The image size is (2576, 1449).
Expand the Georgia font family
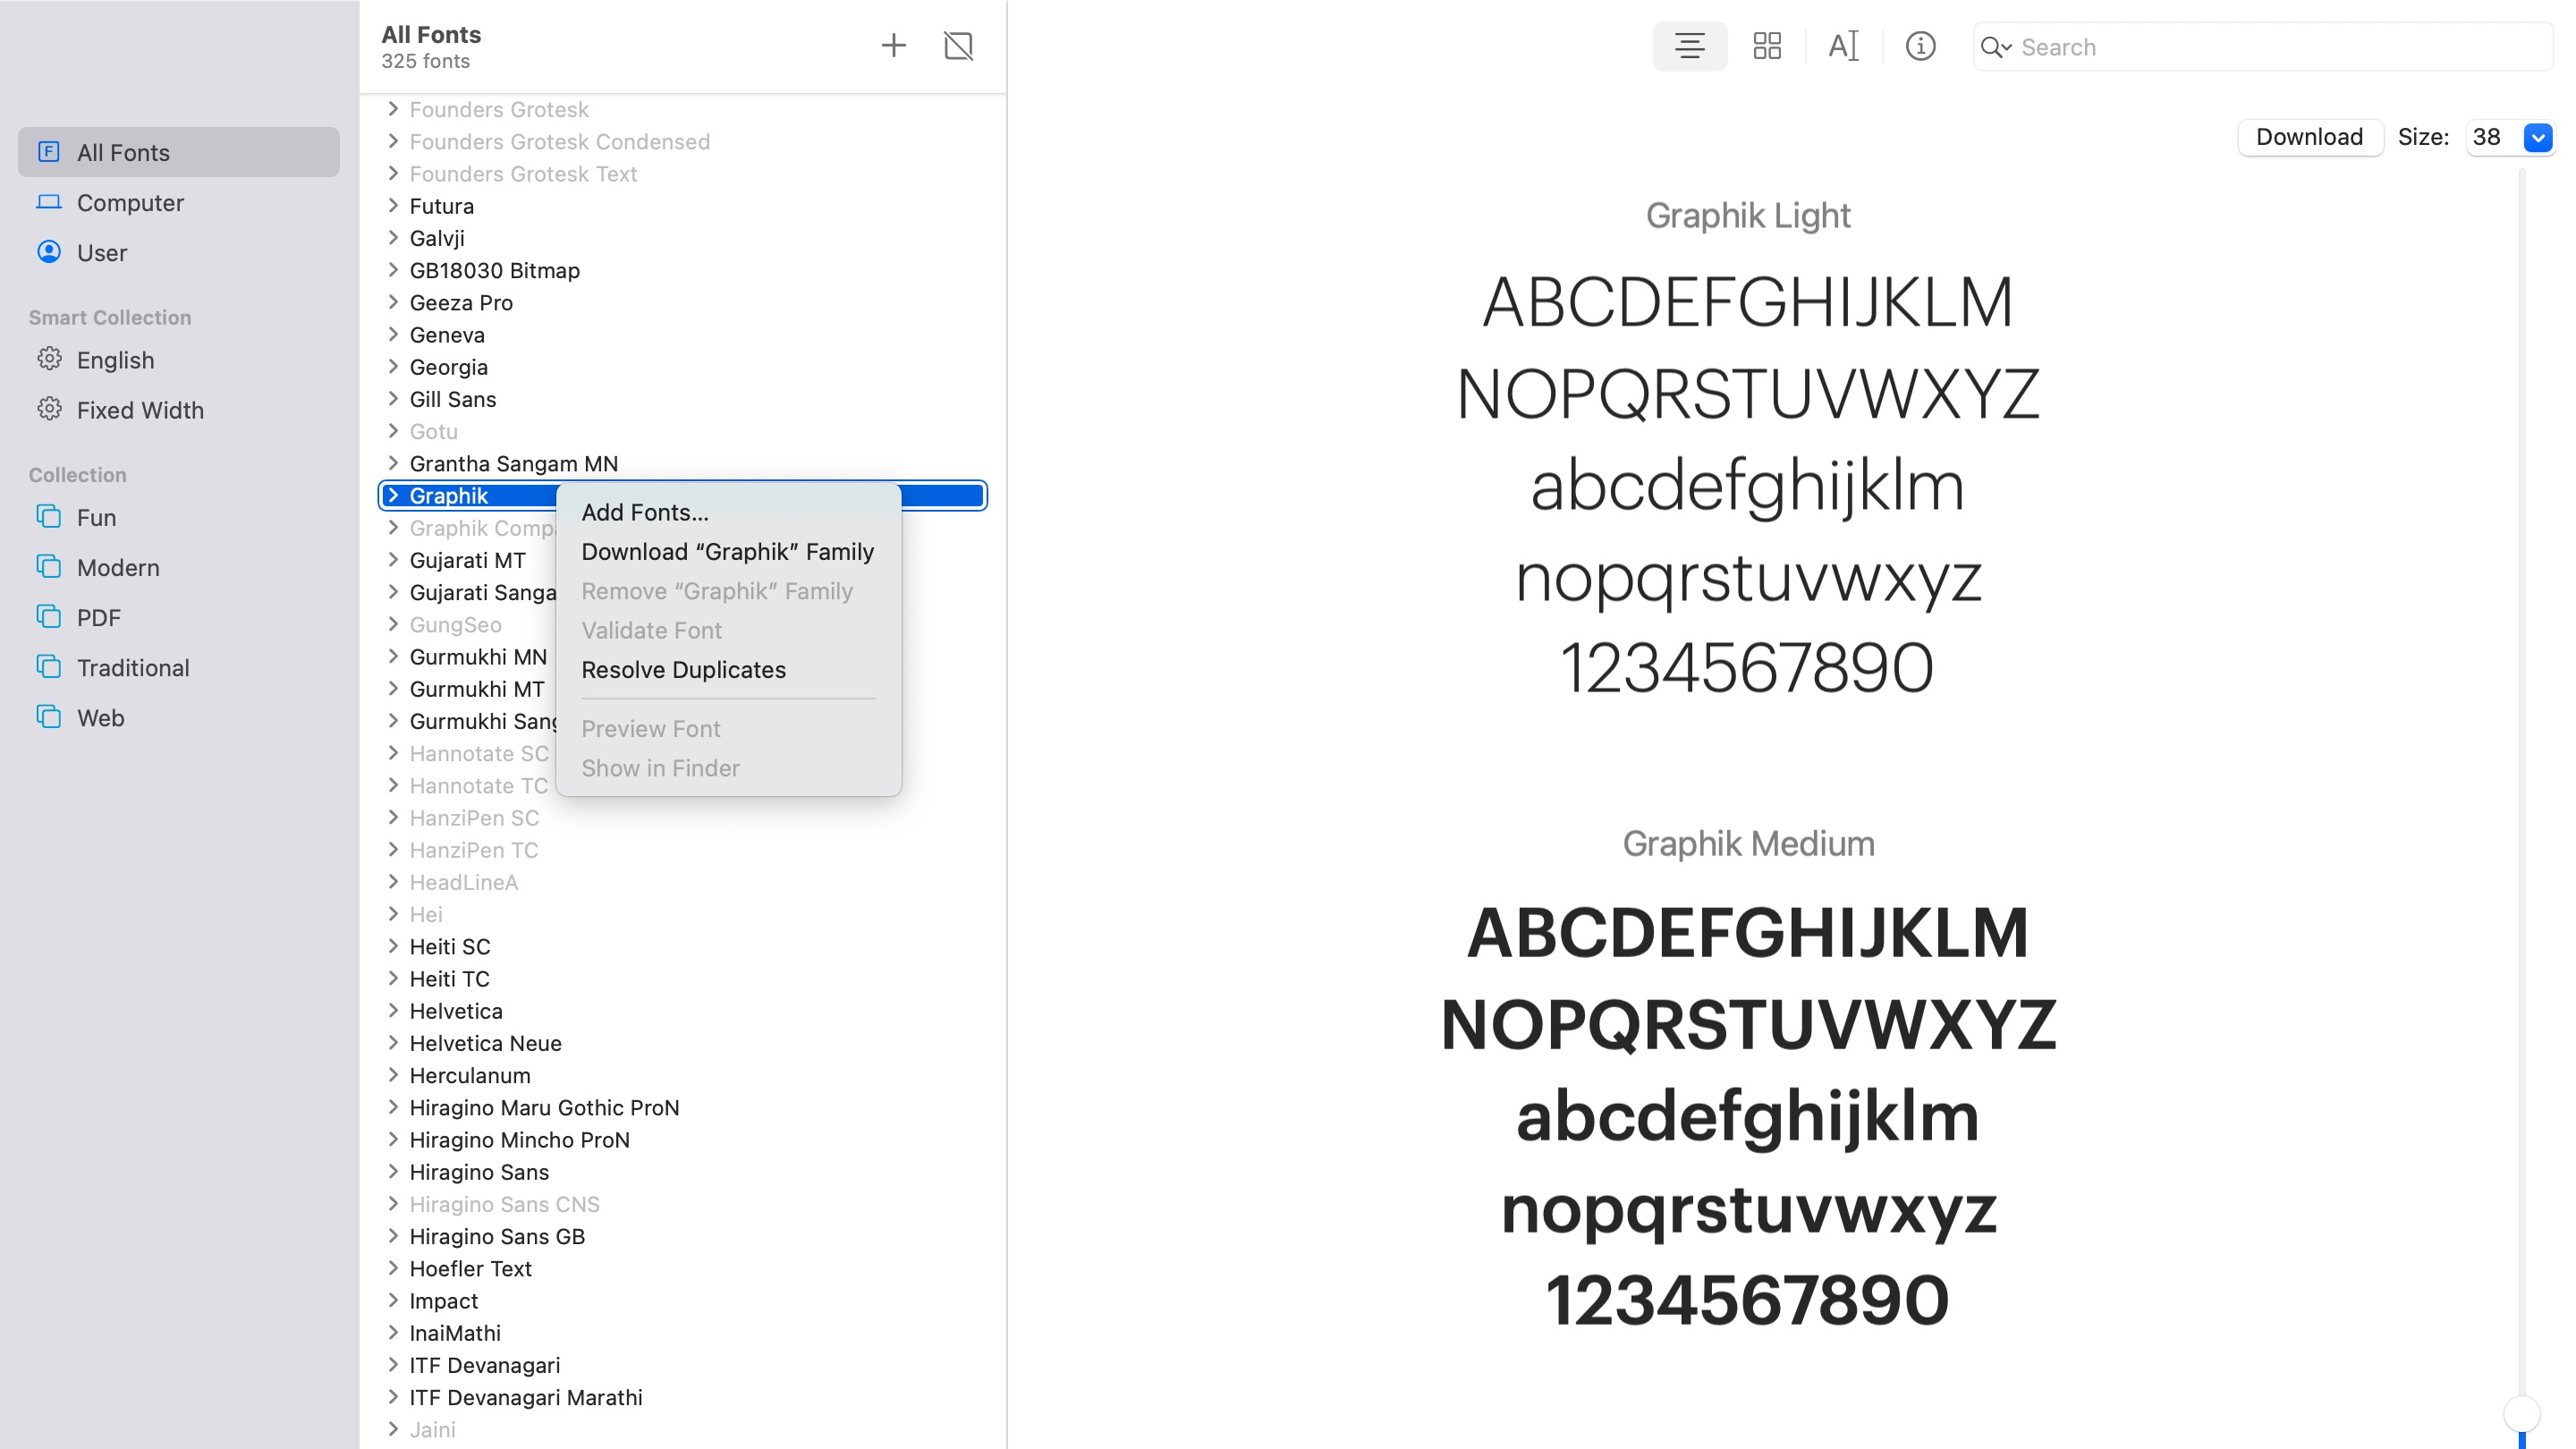point(393,367)
